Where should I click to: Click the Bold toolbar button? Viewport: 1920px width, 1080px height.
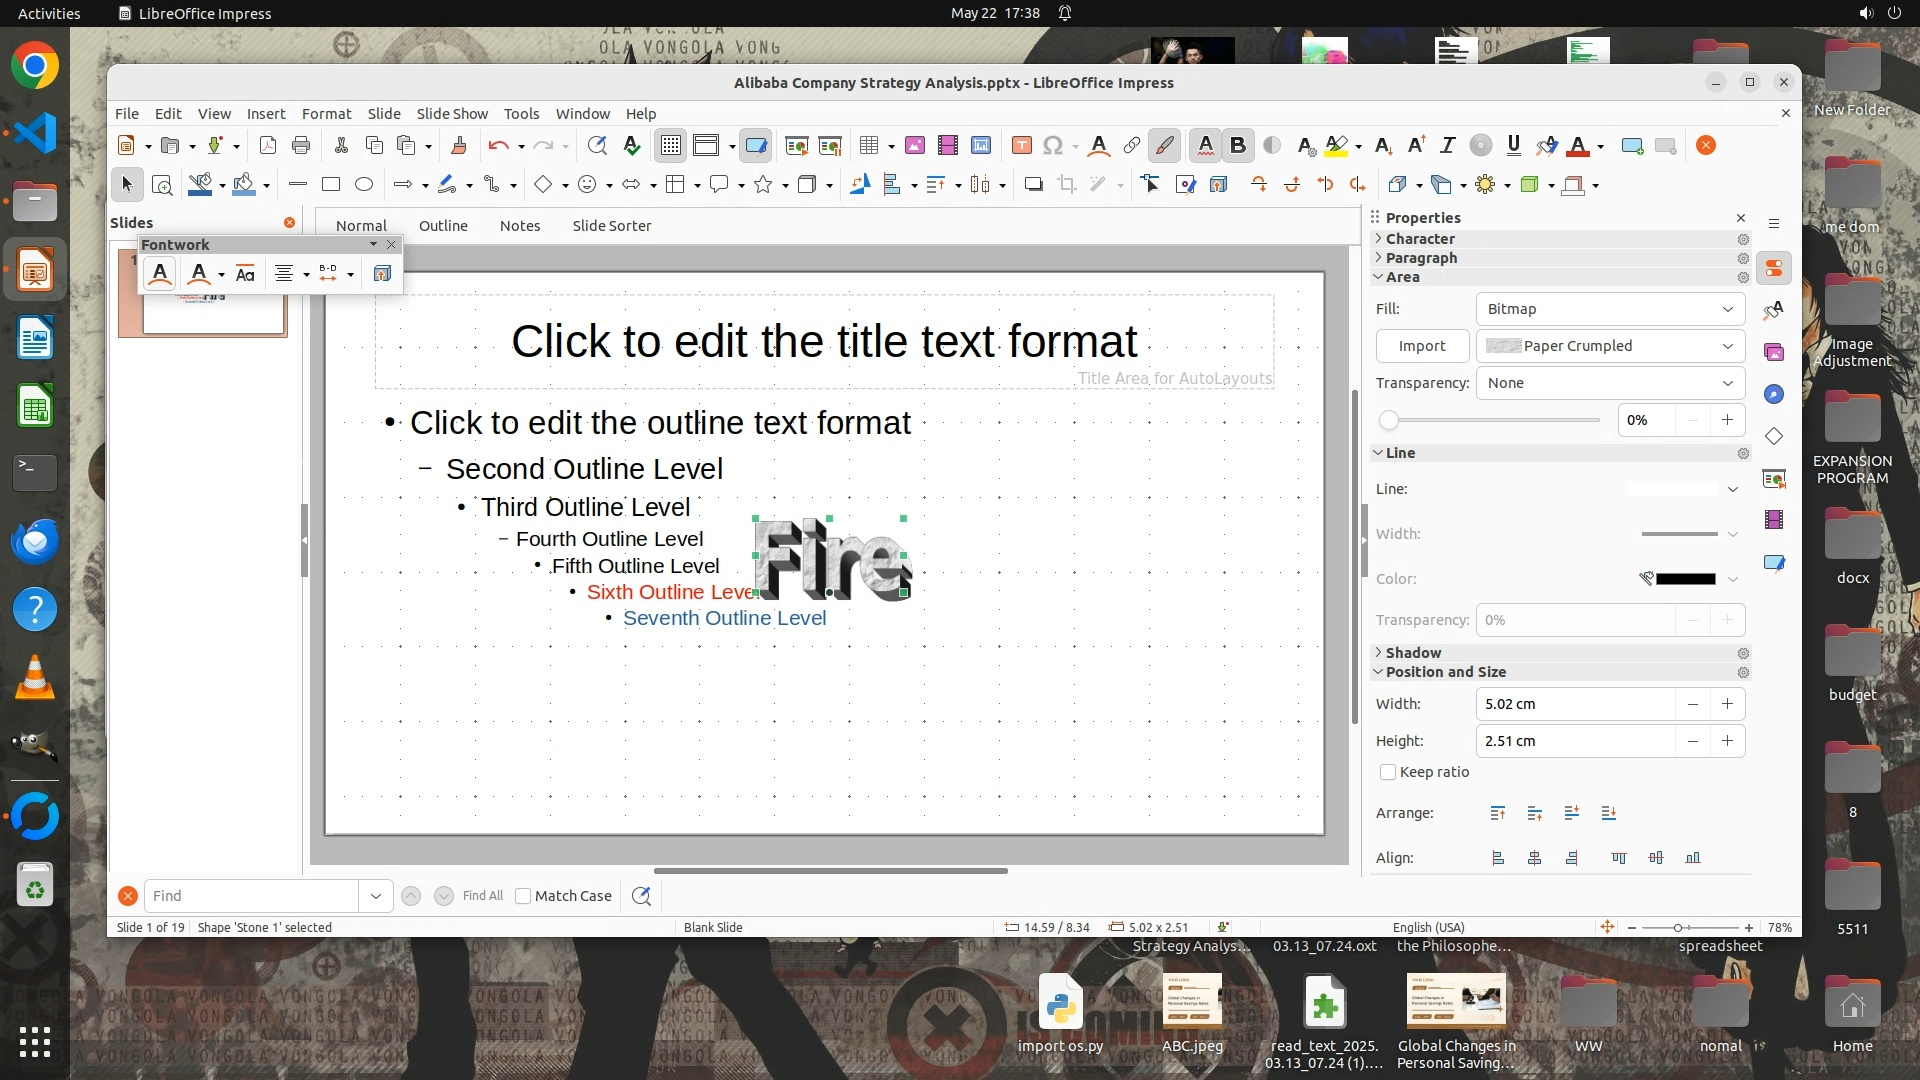(x=1238, y=146)
